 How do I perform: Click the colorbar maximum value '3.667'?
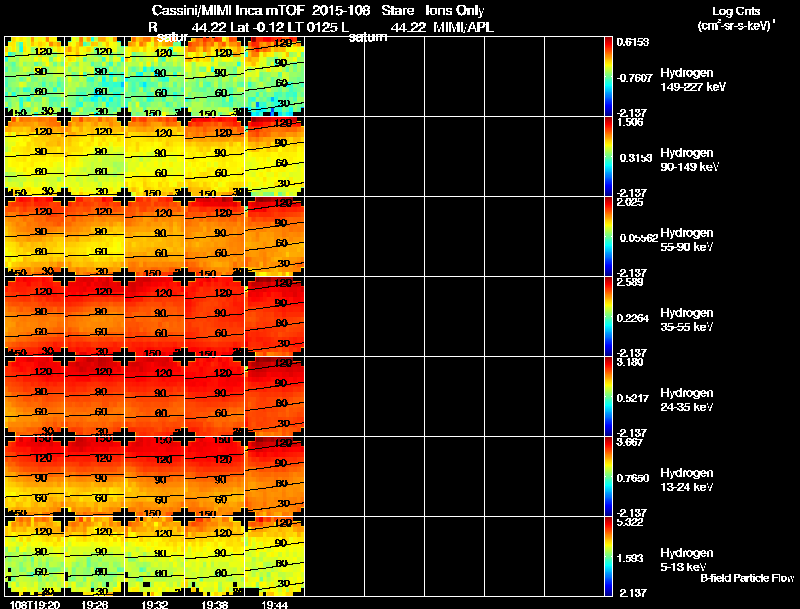[x=630, y=443]
